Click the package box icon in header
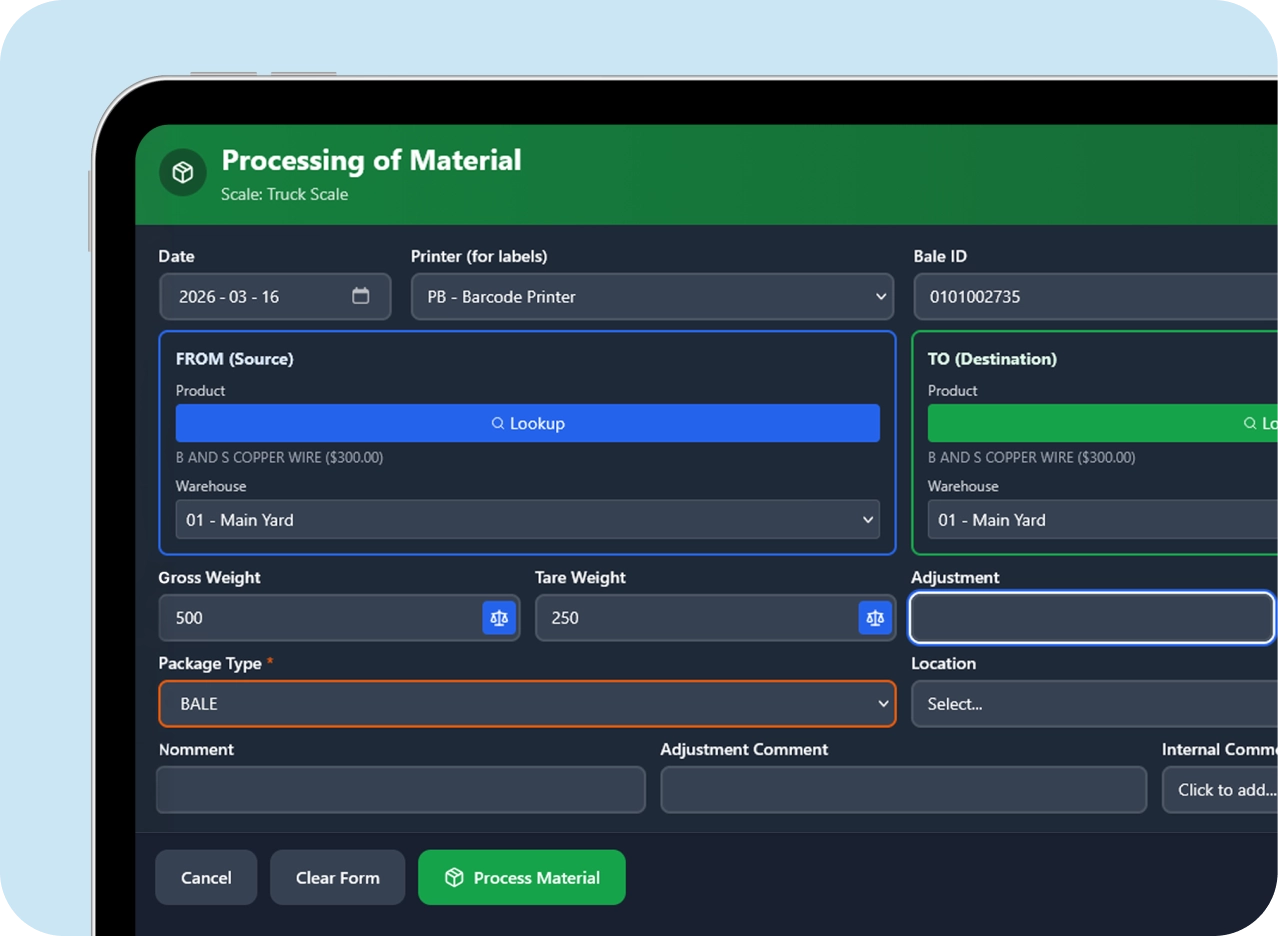The image size is (1278, 936). point(183,173)
